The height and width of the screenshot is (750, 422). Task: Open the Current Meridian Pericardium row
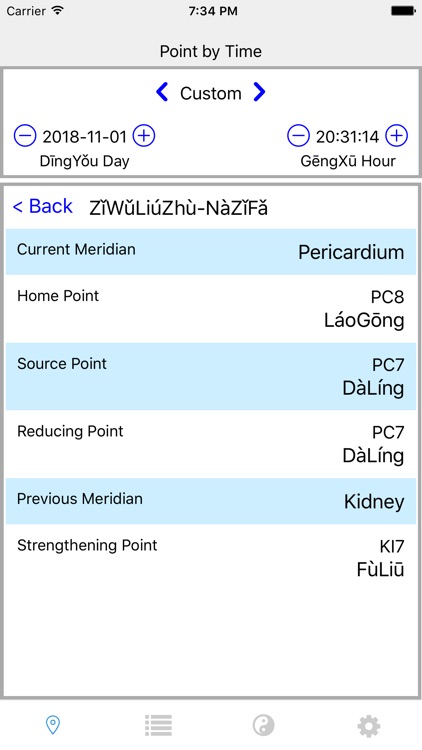(x=211, y=252)
